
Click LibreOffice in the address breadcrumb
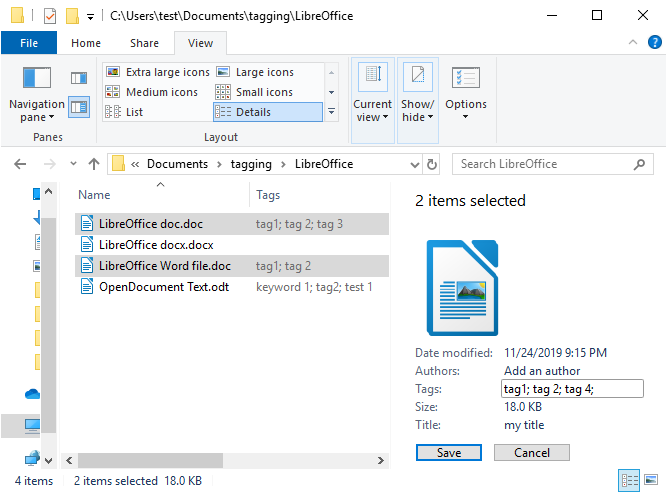pyautogui.click(x=324, y=164)
